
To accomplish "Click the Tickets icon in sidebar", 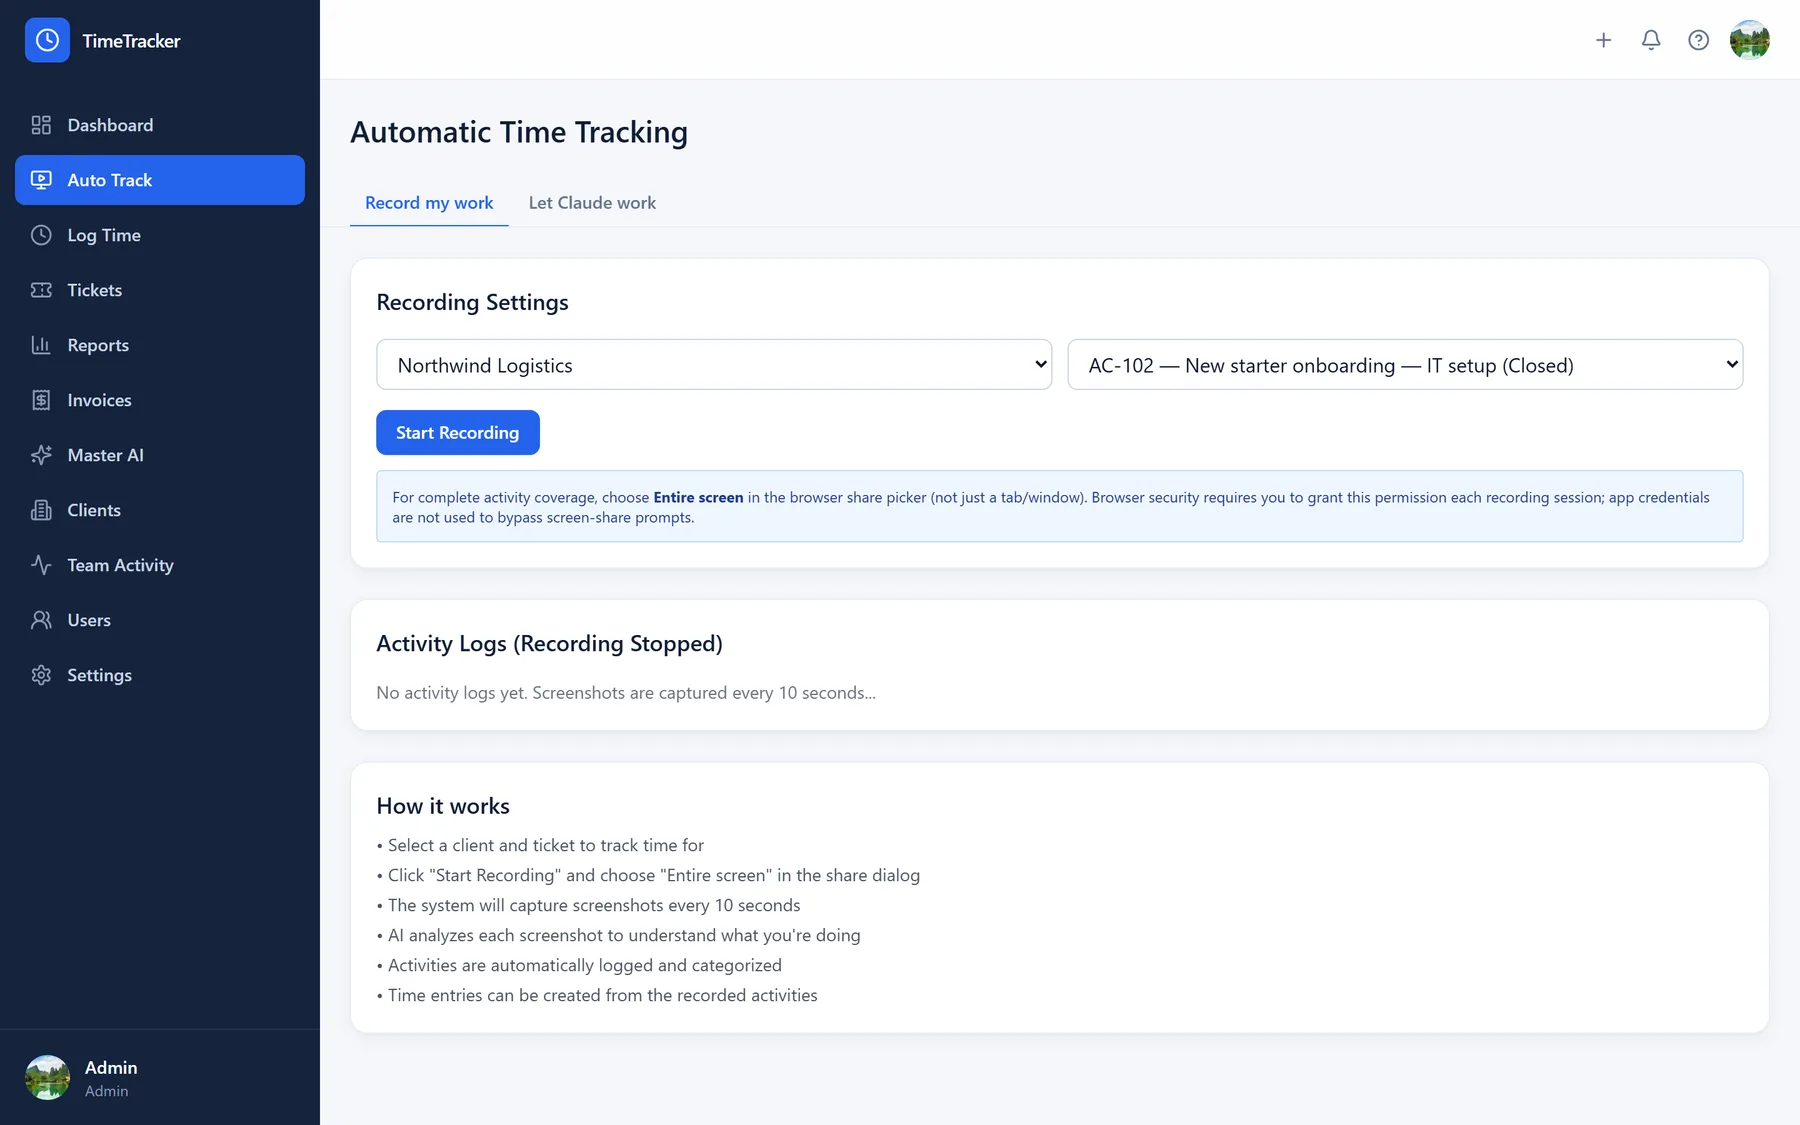I will pos(41,290).
